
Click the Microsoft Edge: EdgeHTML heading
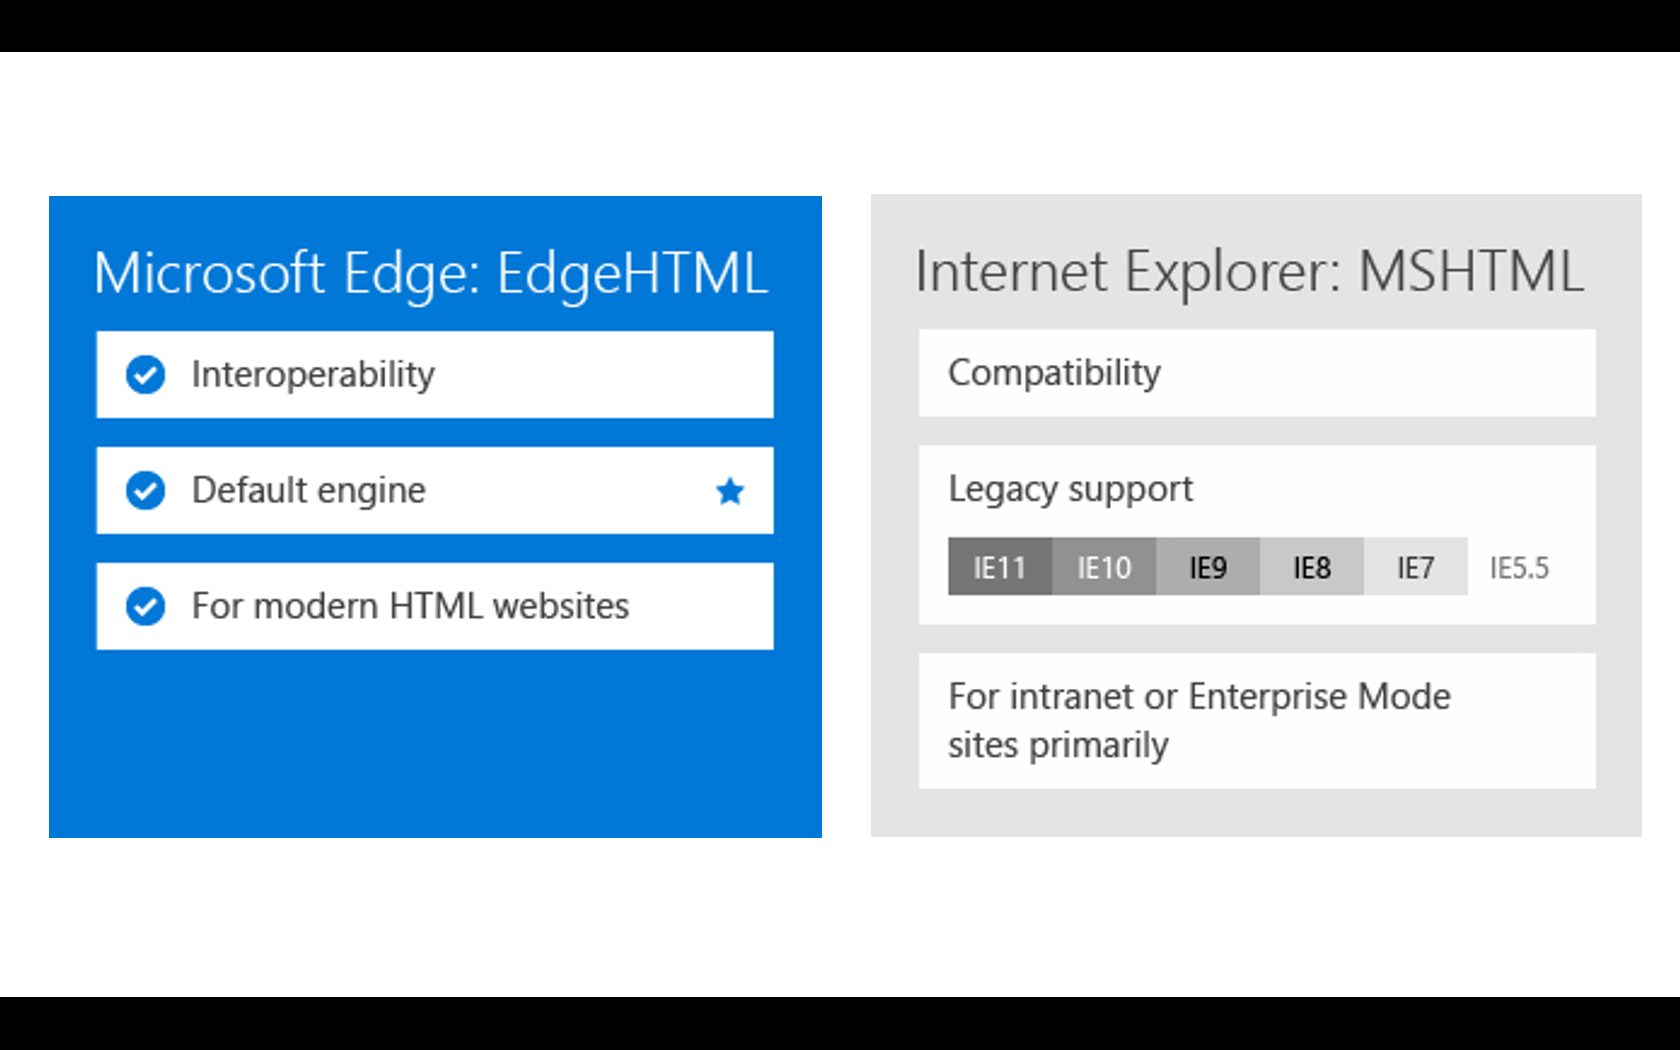431,273
